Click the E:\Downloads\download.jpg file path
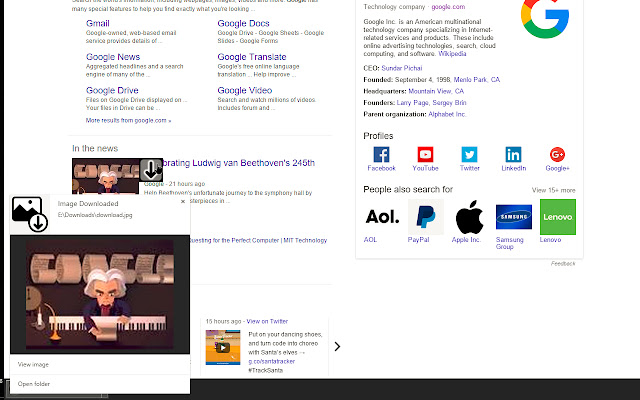This screenshot has width=640, height=400. (95, 215)
